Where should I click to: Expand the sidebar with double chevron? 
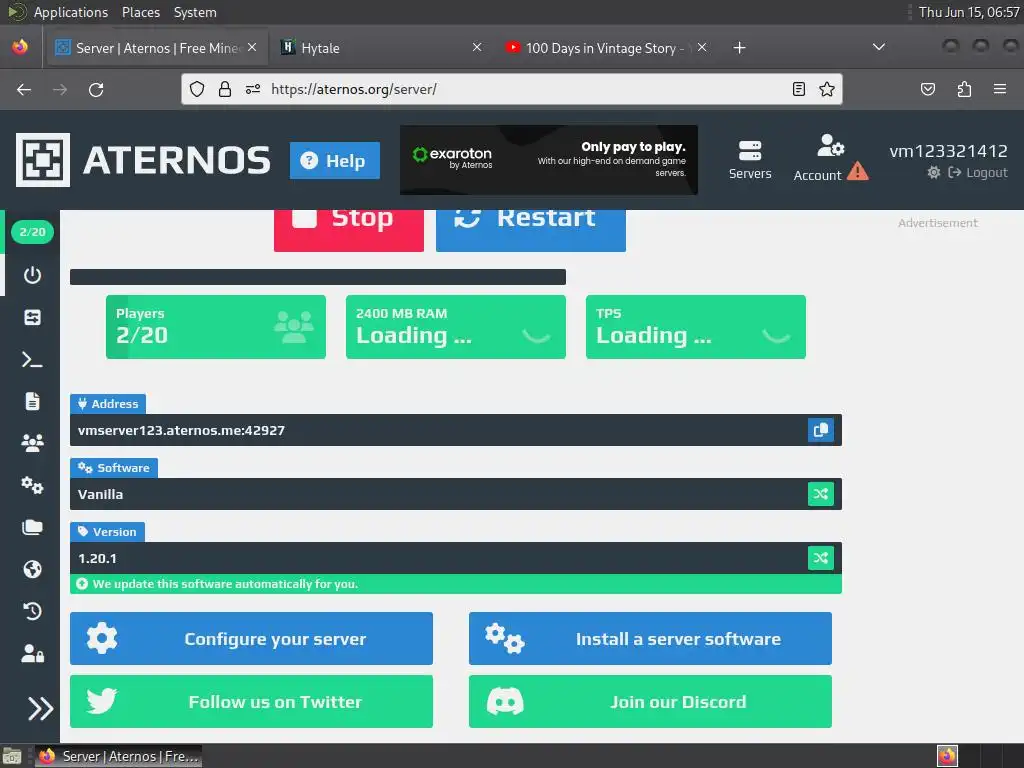(x=40, y=709)
